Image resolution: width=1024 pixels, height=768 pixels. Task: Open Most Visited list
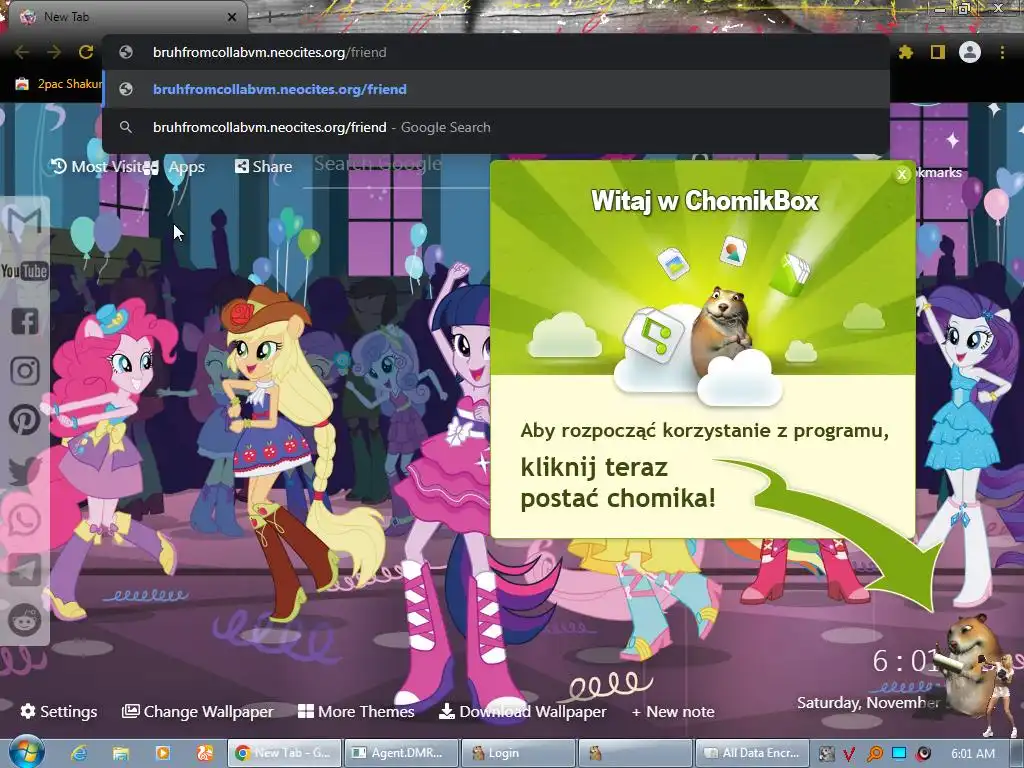[x=98, y=167]
